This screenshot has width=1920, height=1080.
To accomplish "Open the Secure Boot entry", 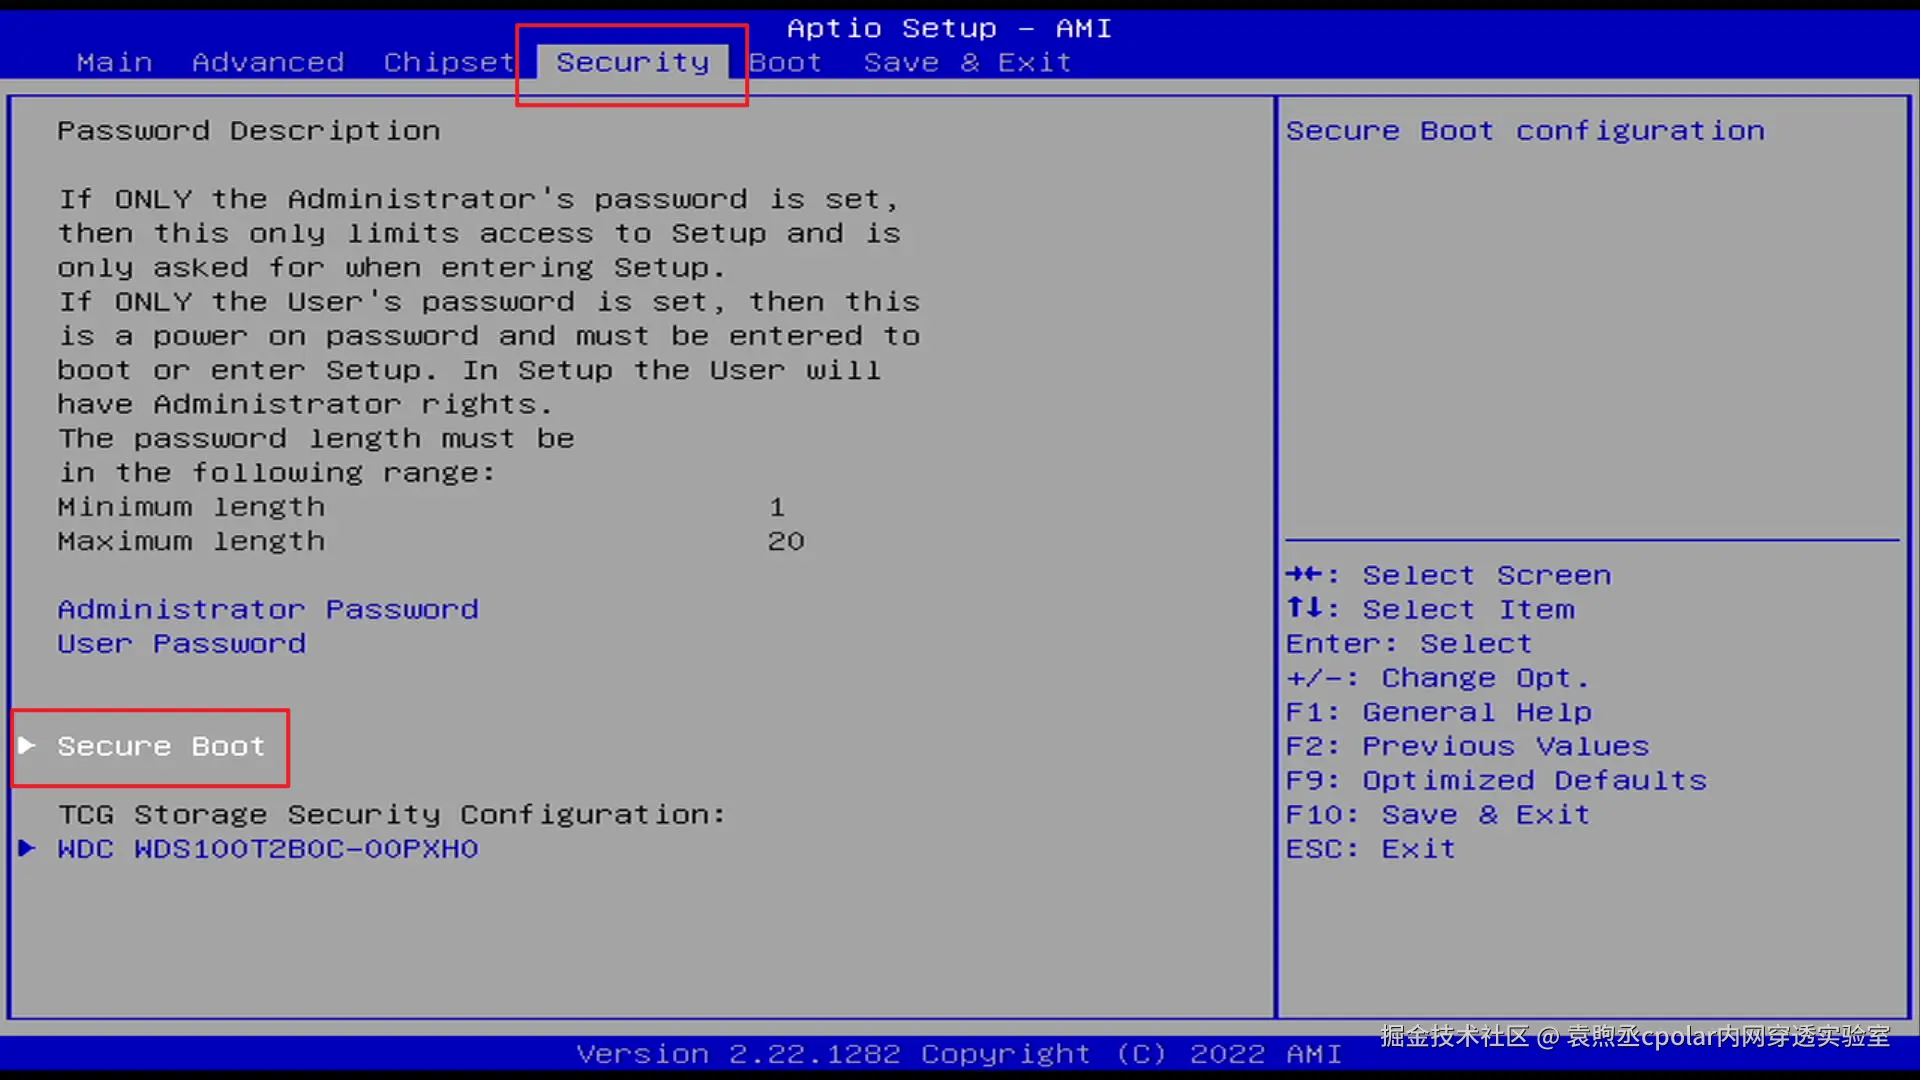I will (x=161, y=746).
